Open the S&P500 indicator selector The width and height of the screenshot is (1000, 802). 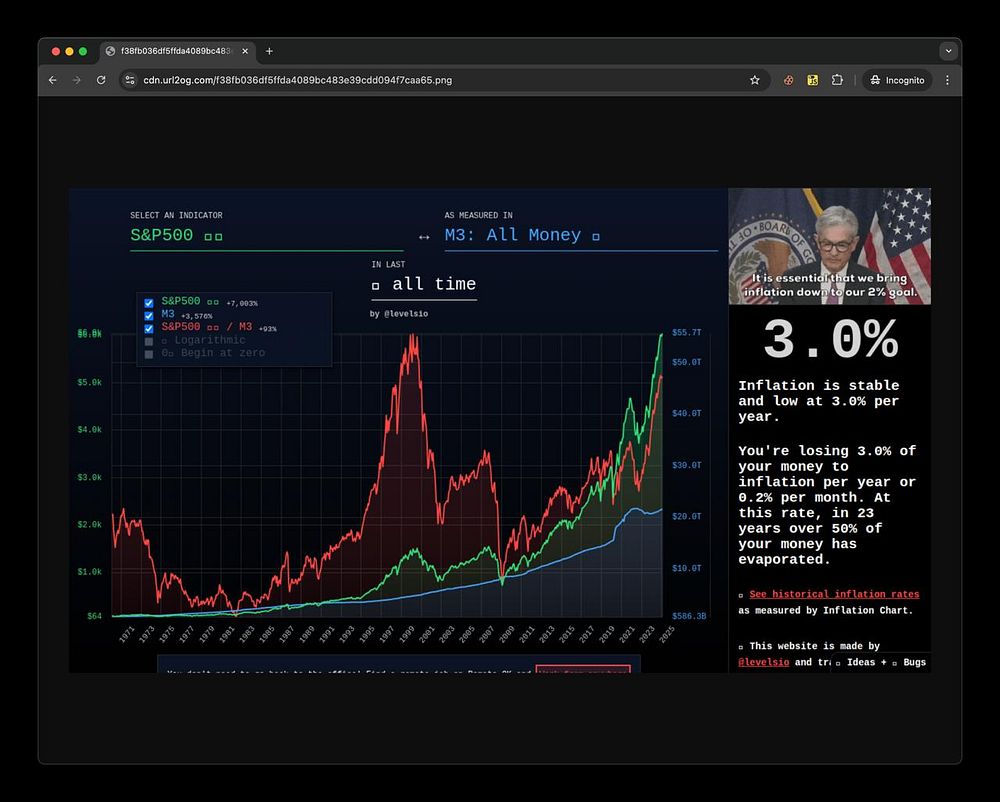(267, 235)
